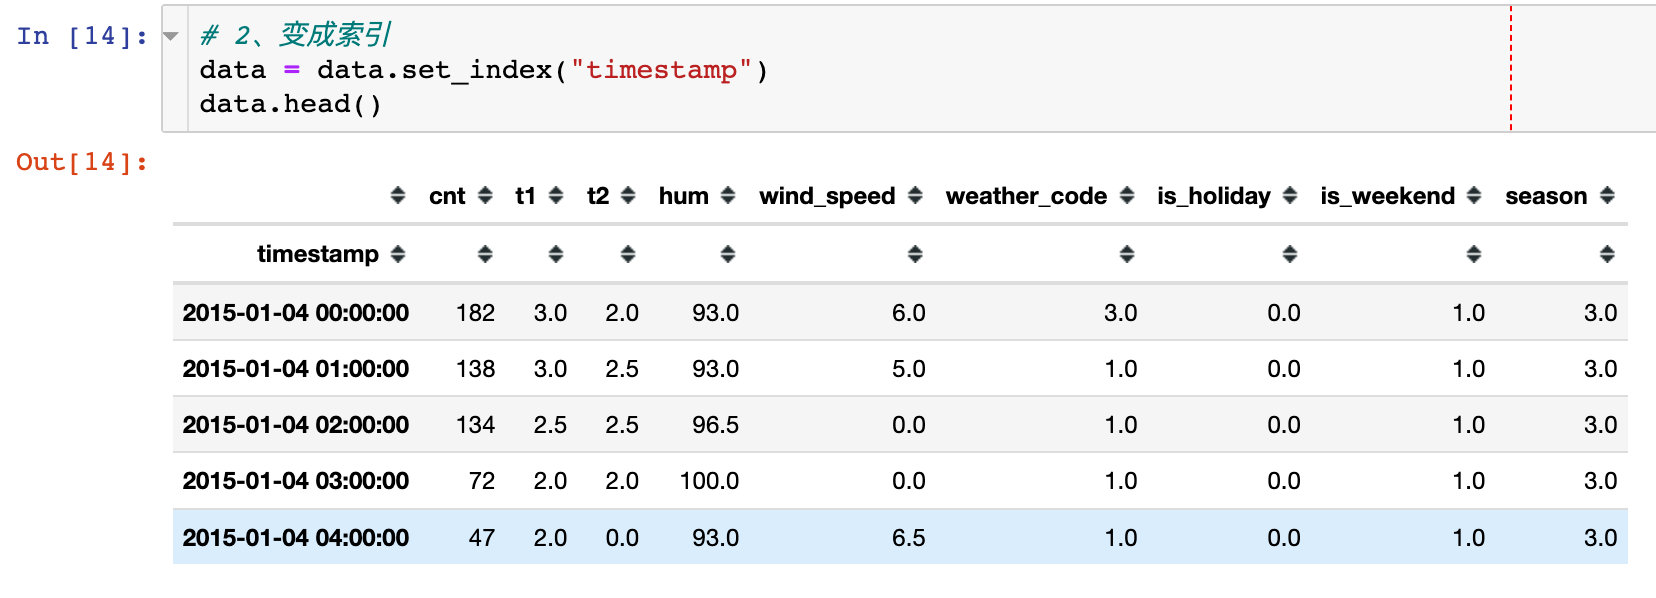Viewport: 1656px width, 598px height.
Task: Sort by is_weekend column arrows
Action: click(1474, 196)
